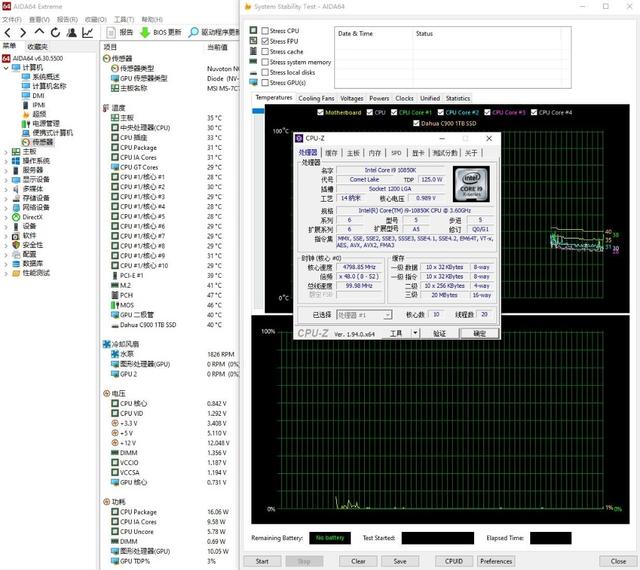Screen dimensions: 640x570
Task: Expand the 主板 tree node
Action: 6,151
